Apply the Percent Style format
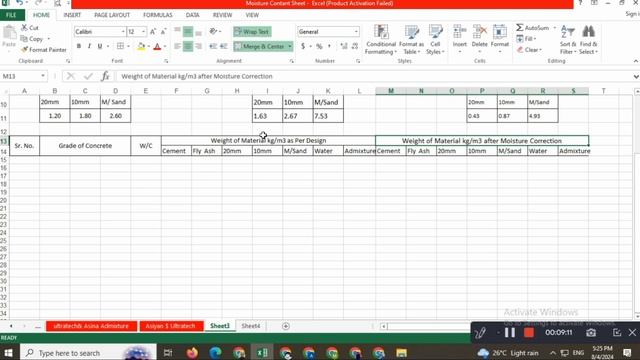 pyautogui.click(x=319, y=46)
